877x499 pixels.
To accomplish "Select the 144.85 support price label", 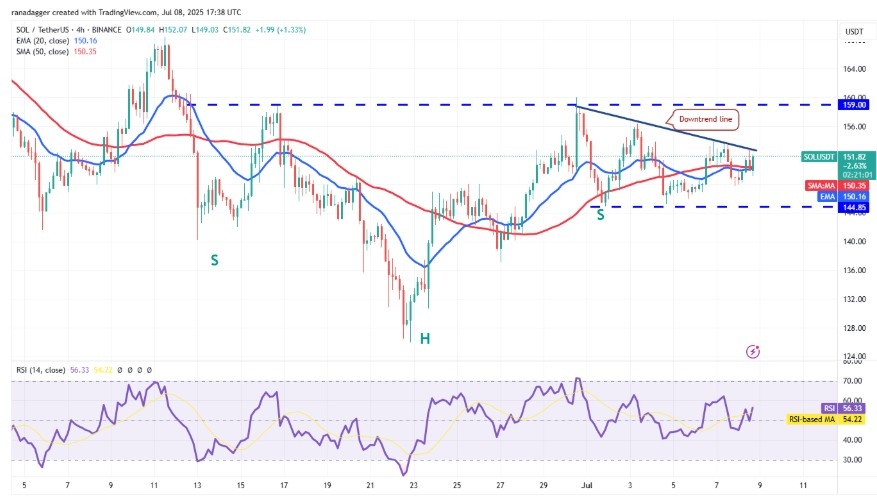I will coord(854,208).
